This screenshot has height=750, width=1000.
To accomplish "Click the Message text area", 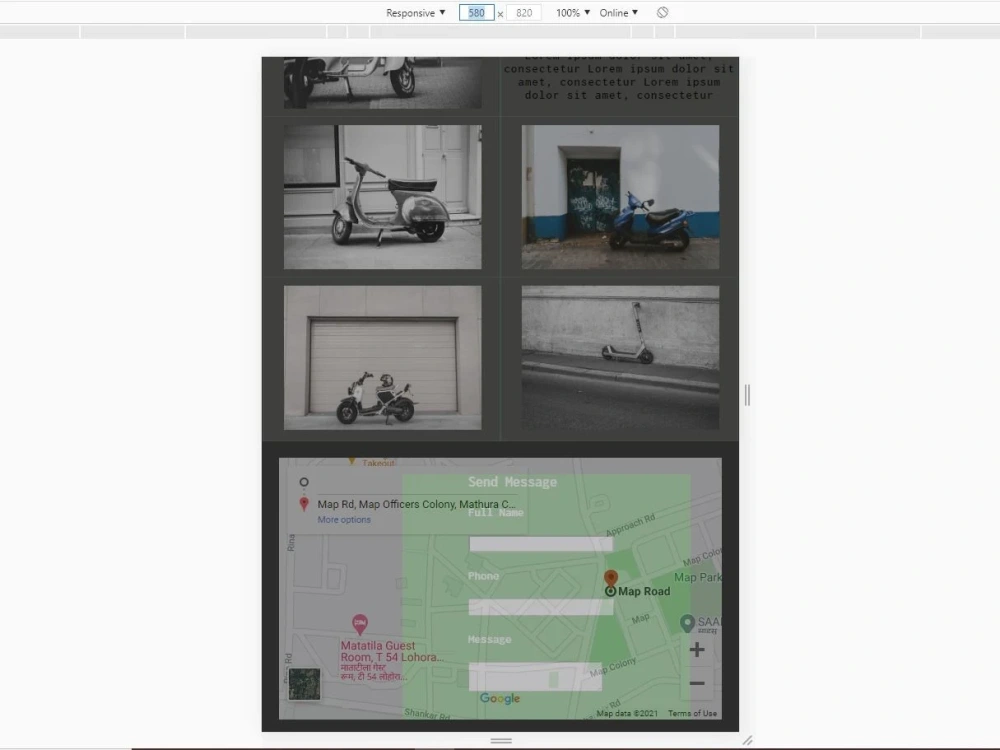I will 535,676.
